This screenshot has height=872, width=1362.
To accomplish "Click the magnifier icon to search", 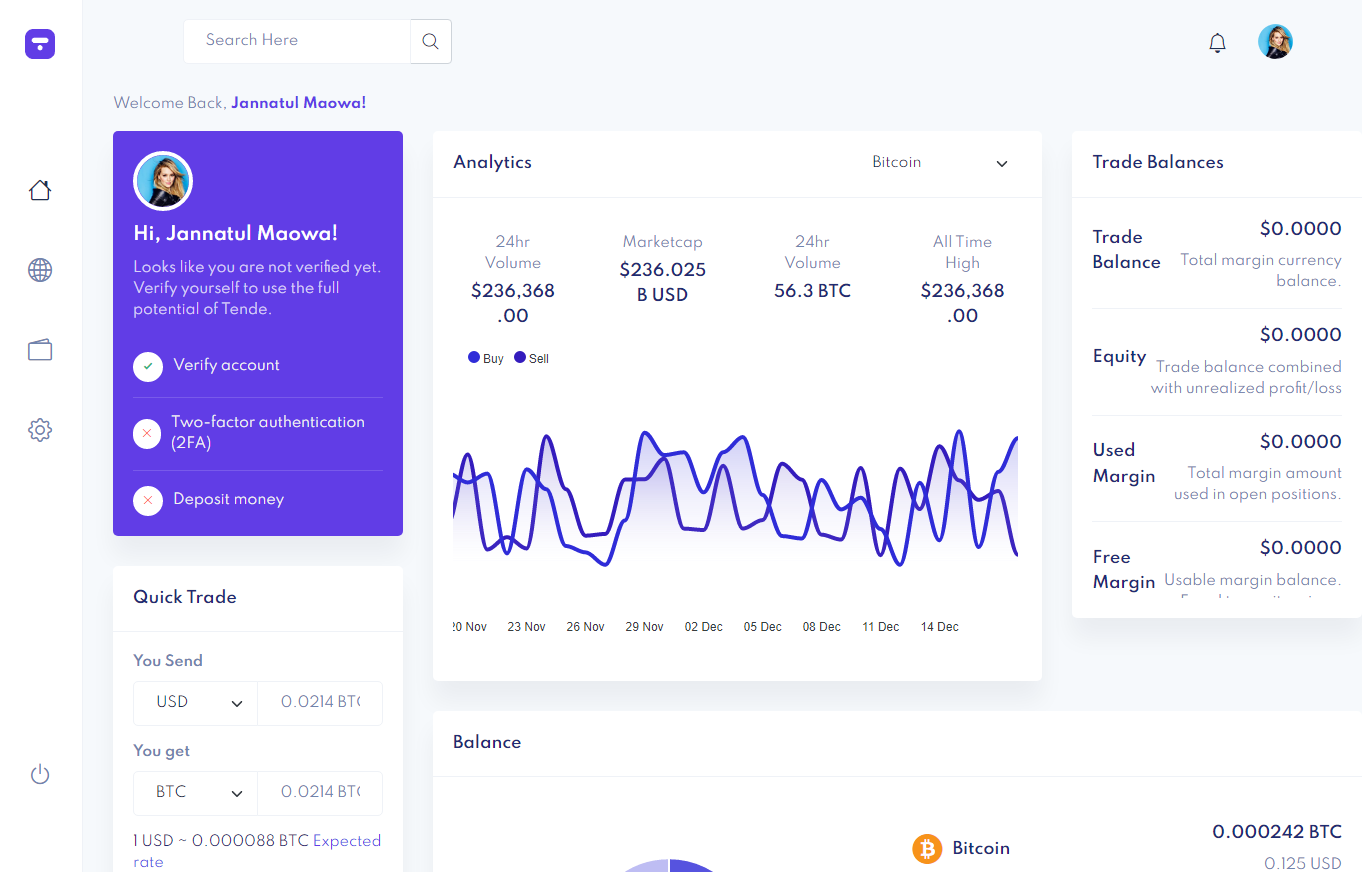I will click(x=430, y=41).
